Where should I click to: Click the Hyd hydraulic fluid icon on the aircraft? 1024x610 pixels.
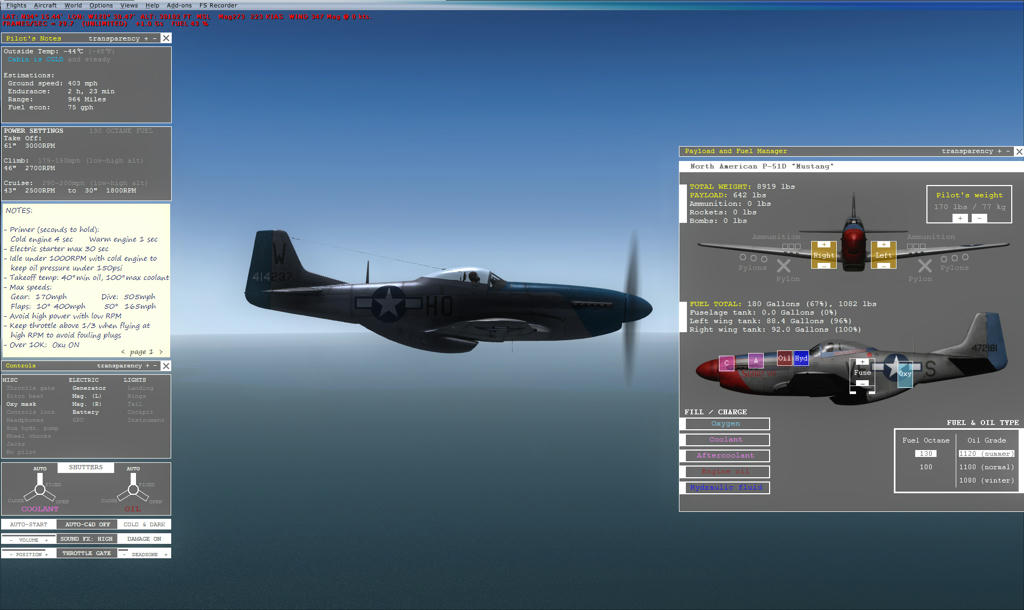(801, 357)
